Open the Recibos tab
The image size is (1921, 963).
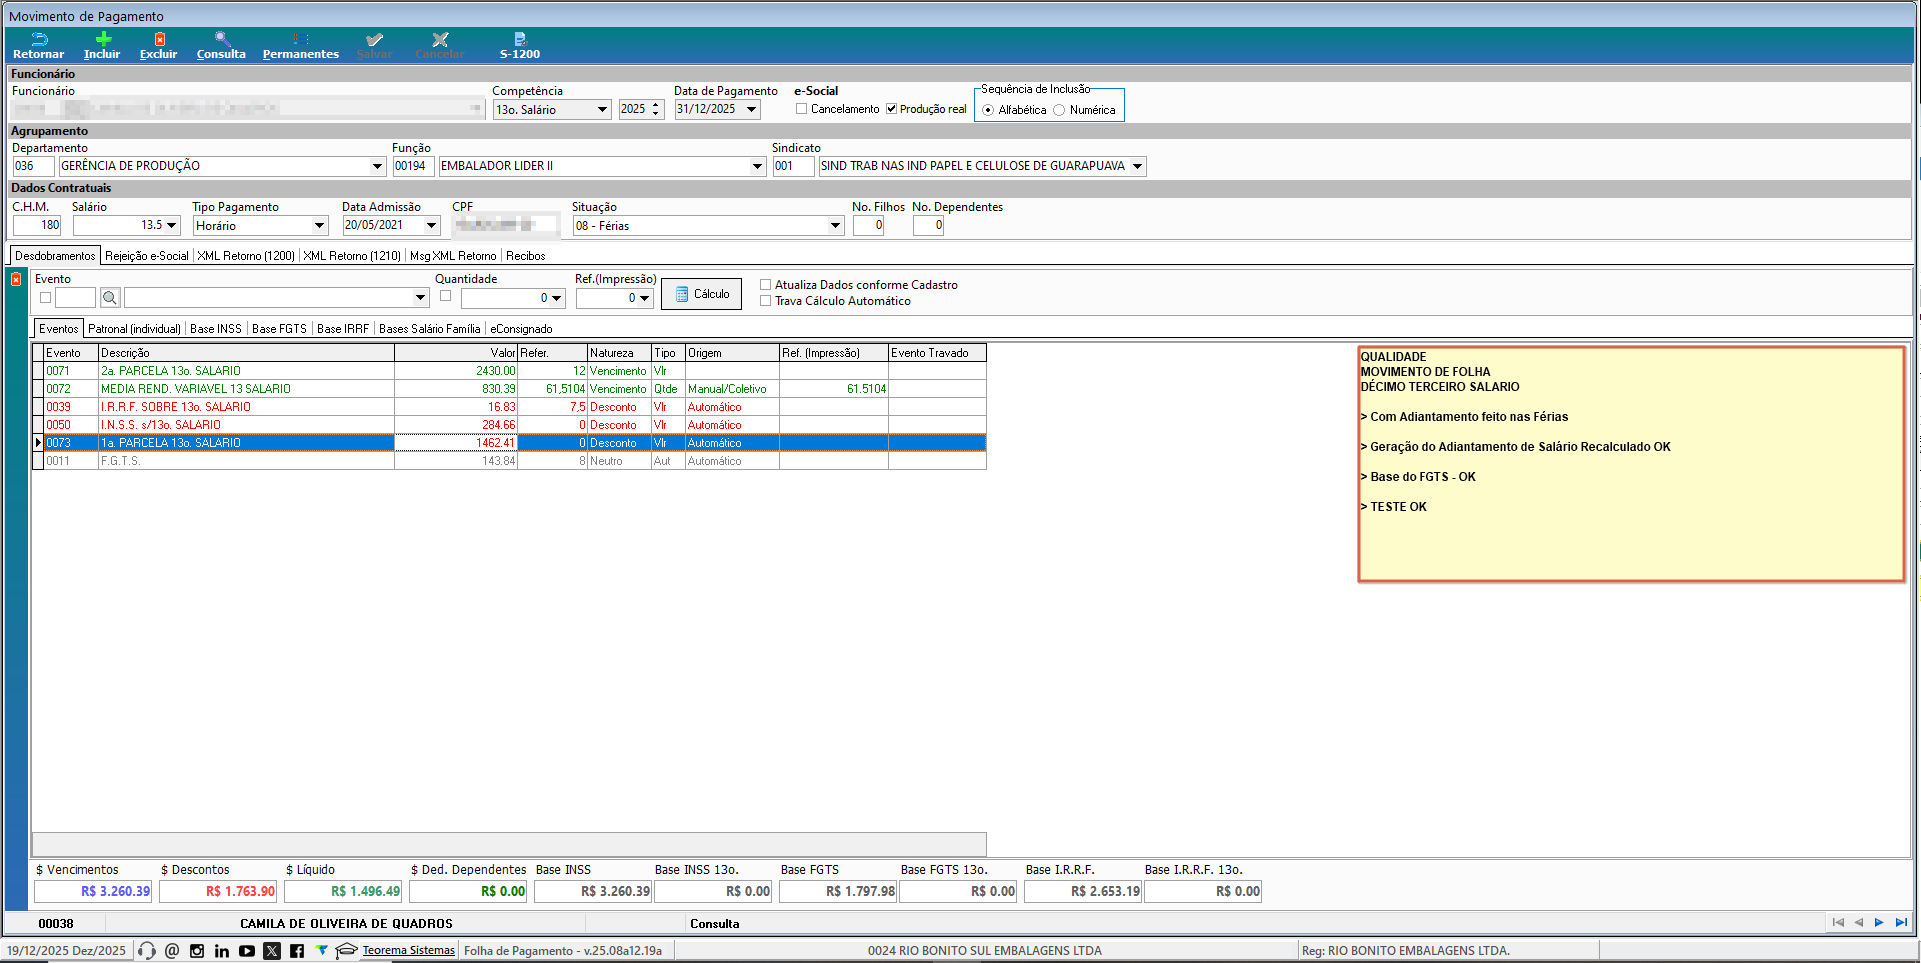pyautogui.click(x=525, y=256)
